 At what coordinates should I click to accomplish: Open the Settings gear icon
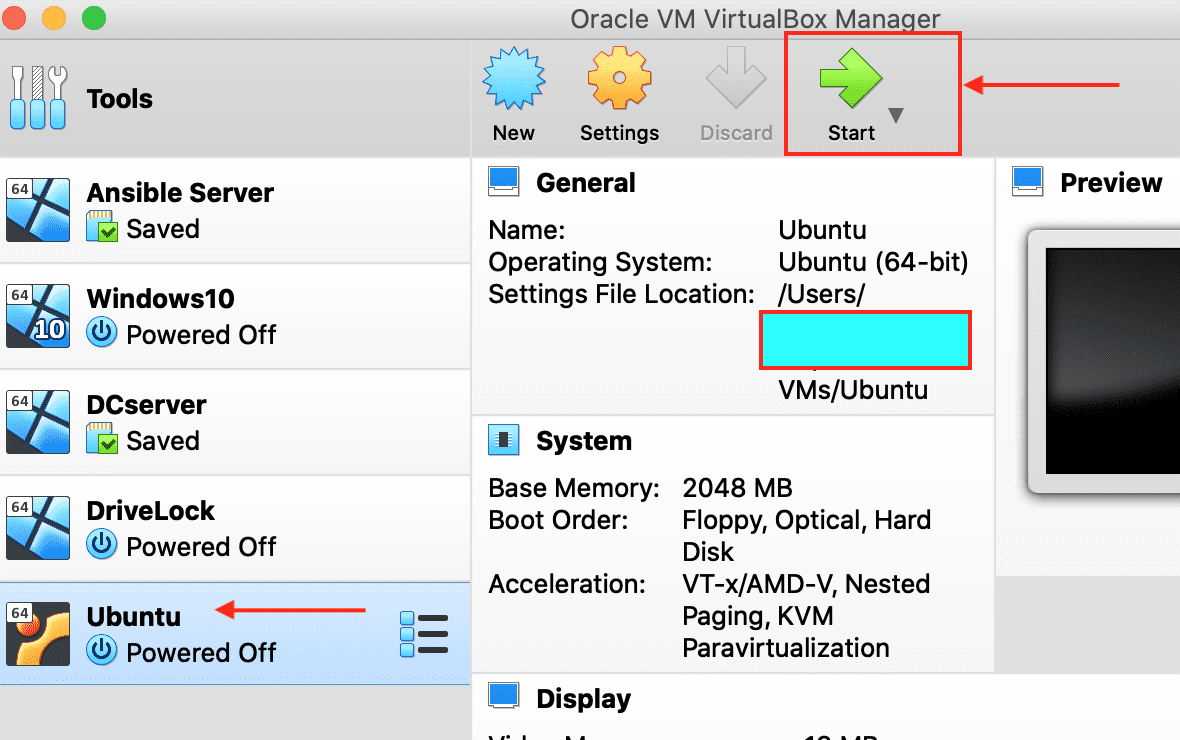tap(619, 79)
